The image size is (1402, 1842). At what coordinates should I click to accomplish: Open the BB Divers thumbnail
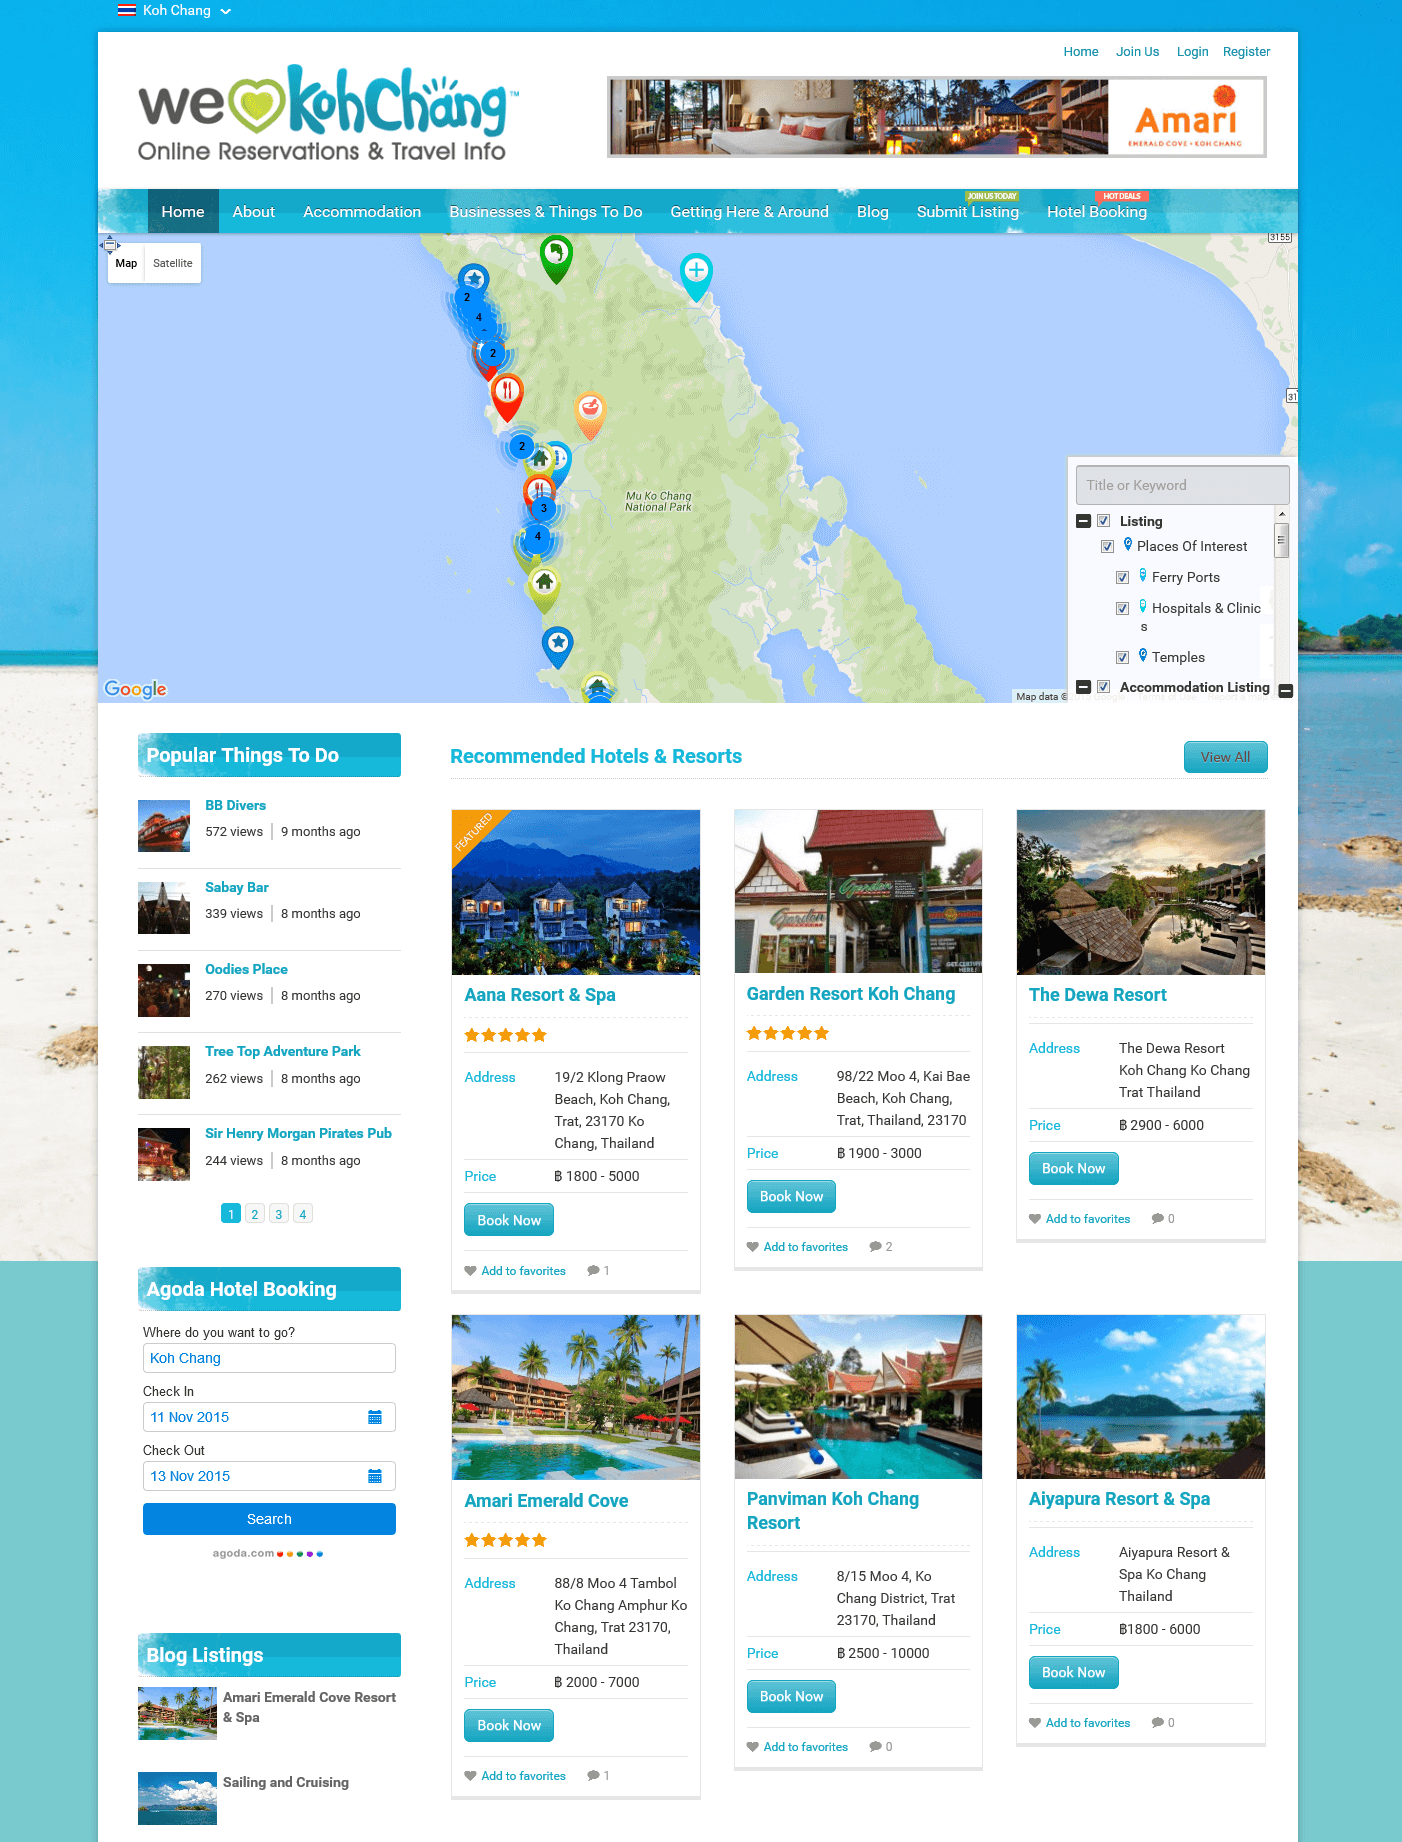click(164, 826)
